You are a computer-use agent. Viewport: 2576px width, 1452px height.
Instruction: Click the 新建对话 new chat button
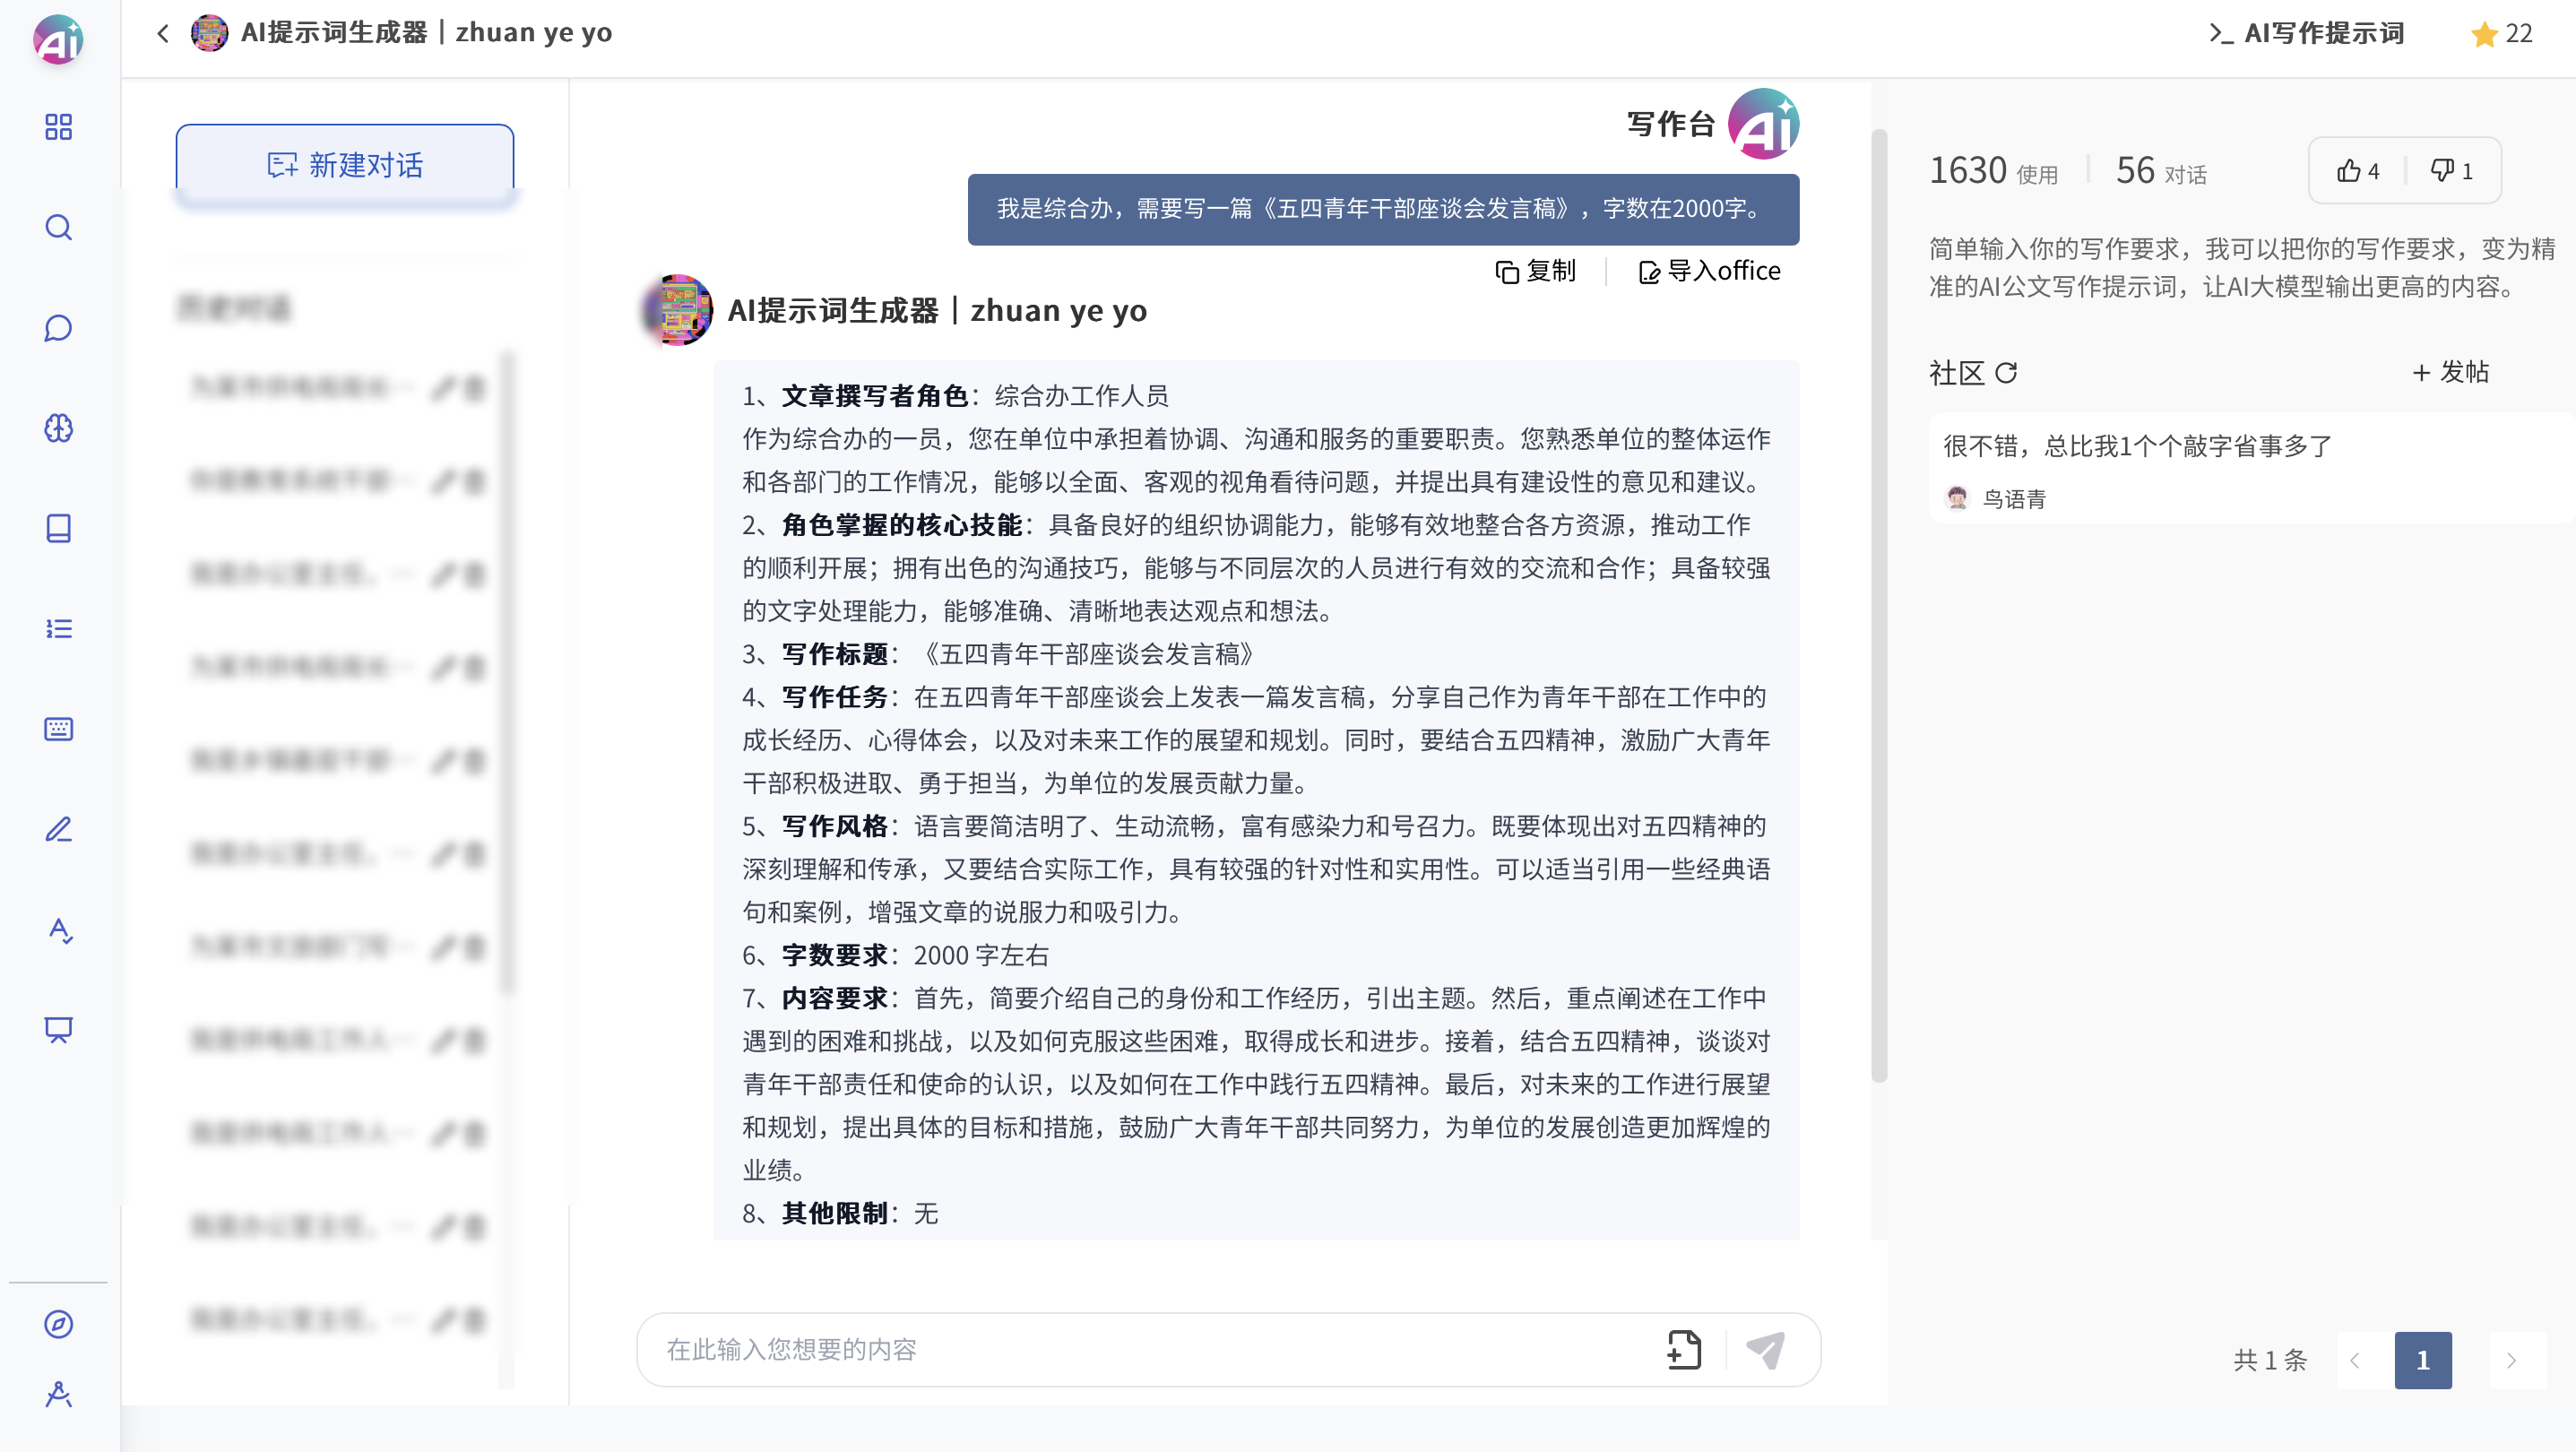[x=345, y=165]
